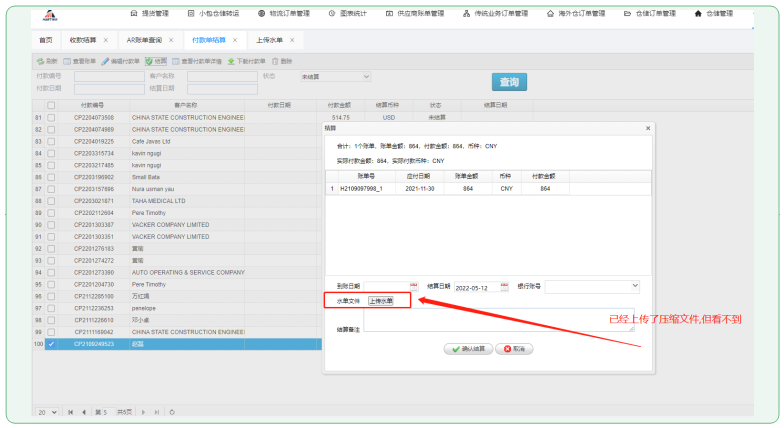Click the pagination reload icon

click(x=172, y=412)
